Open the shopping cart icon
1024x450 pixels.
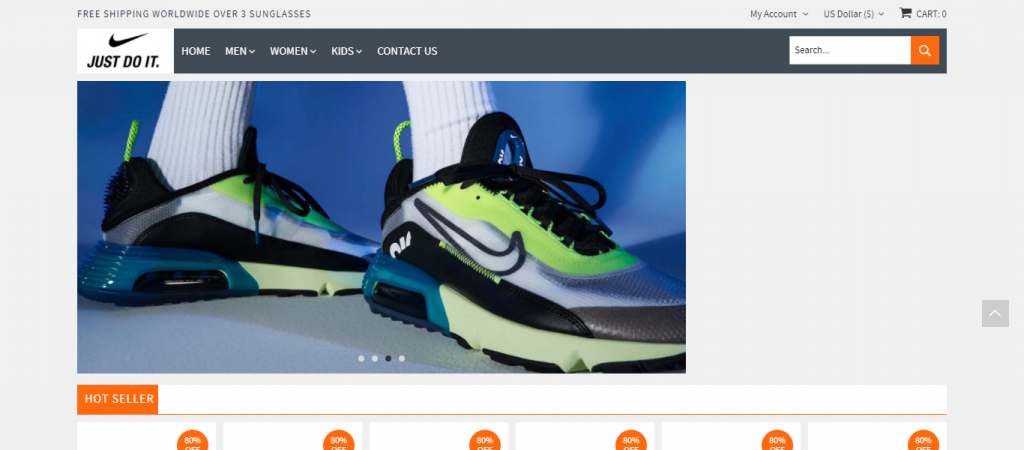pyautogui.click(x=905, y=12)
